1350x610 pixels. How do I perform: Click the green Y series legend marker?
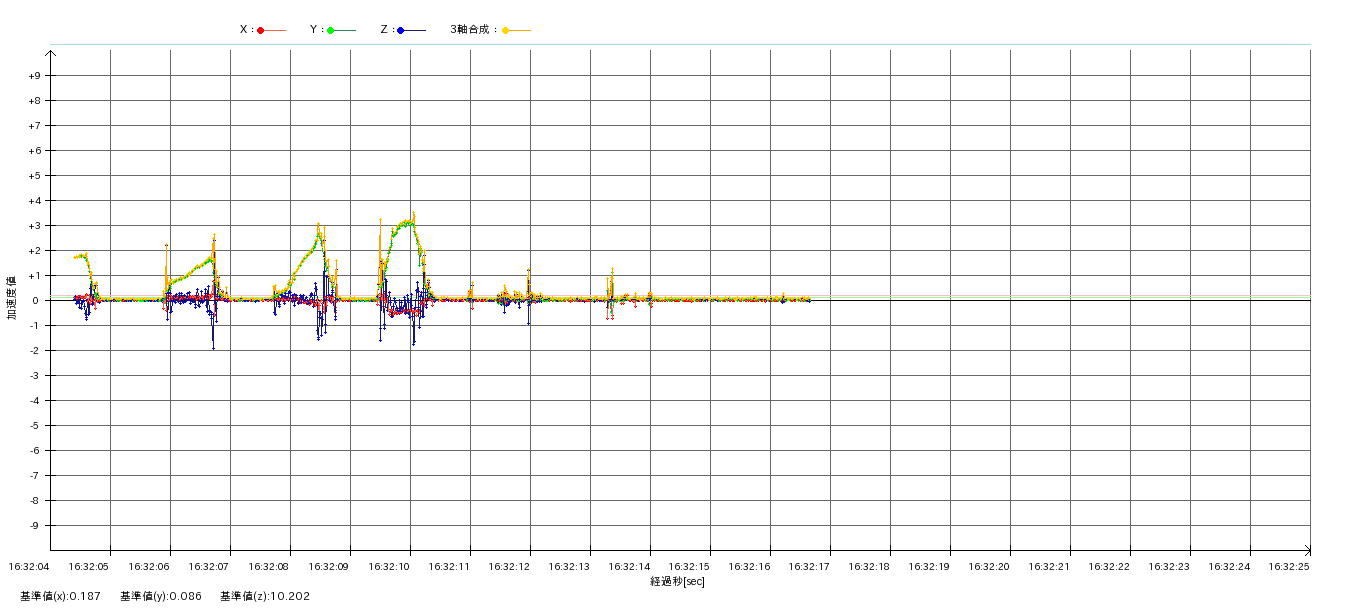pyautogui.click(x=331, y=30)
